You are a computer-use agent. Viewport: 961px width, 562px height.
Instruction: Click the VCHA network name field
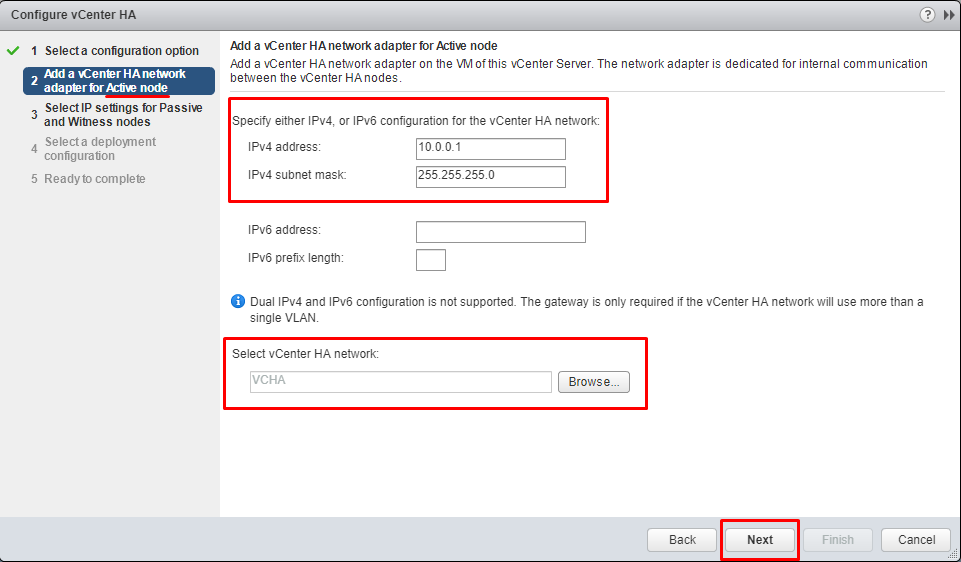(x=401, y=382)
